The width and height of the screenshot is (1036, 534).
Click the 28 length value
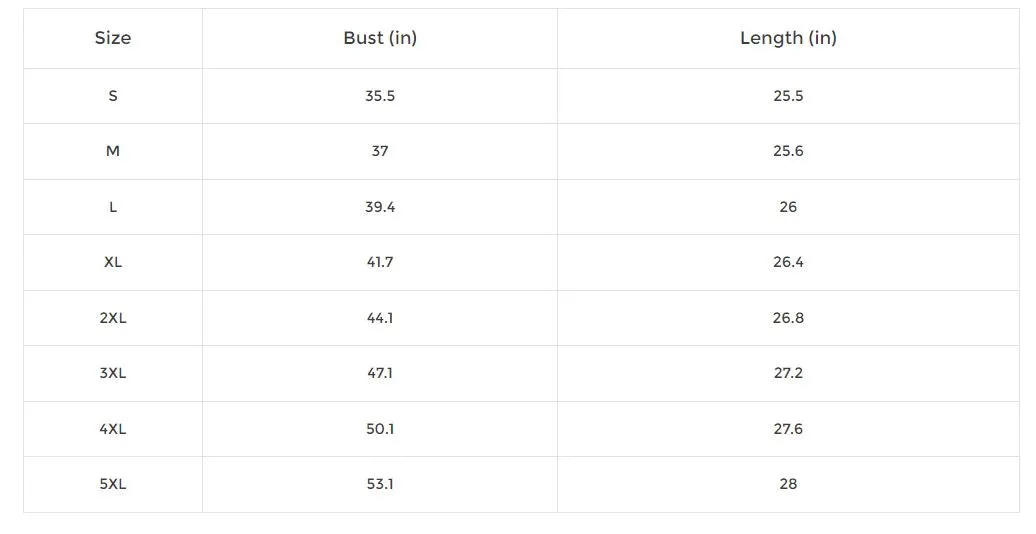[x=788, y=484]
